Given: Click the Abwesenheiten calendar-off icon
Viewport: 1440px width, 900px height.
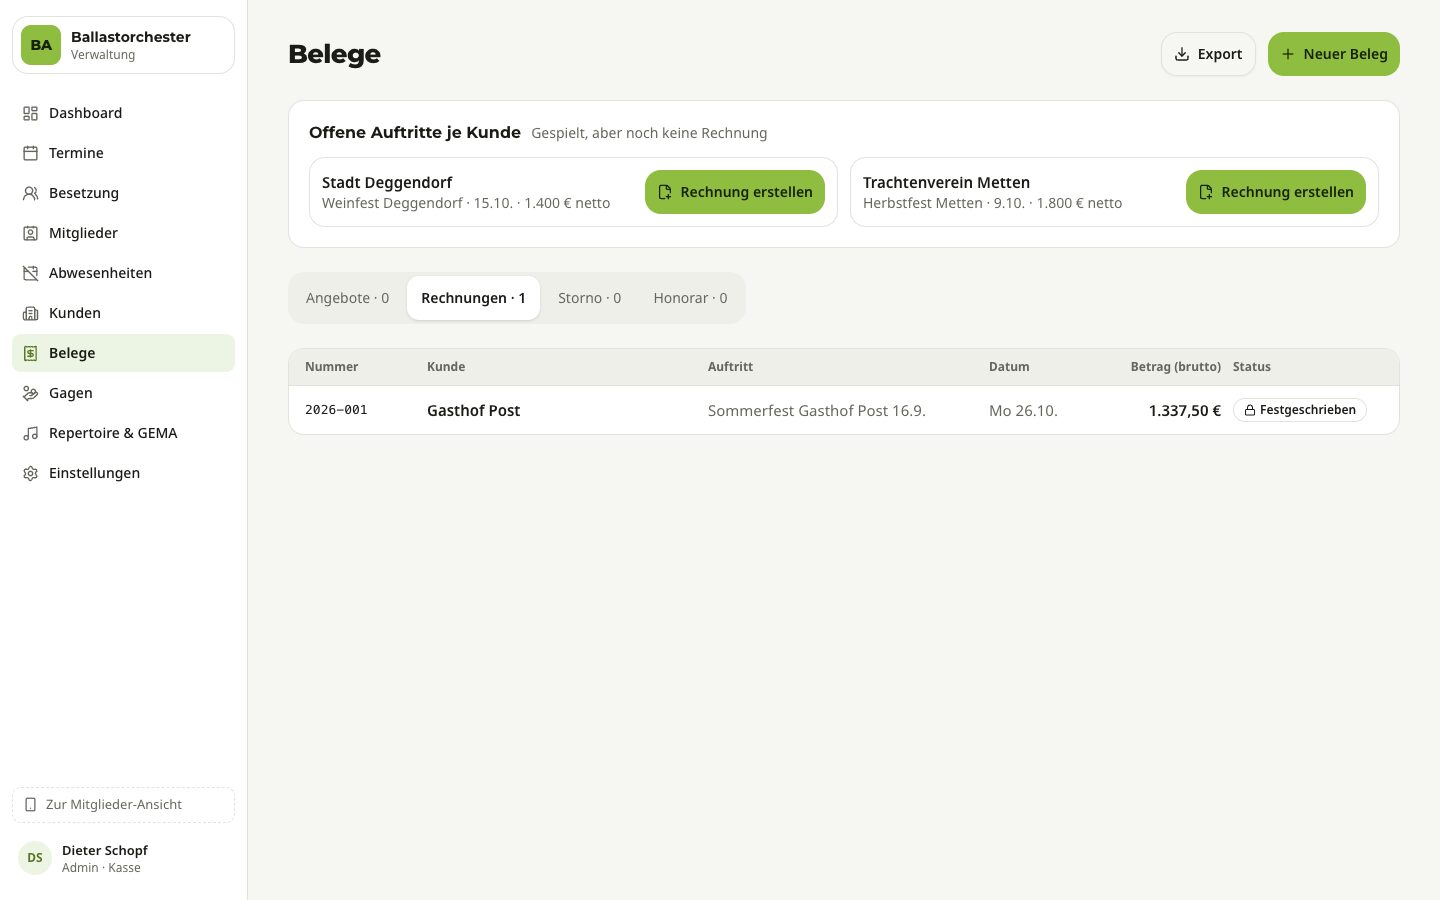Looking at the screenshot, I should [31, 273].
